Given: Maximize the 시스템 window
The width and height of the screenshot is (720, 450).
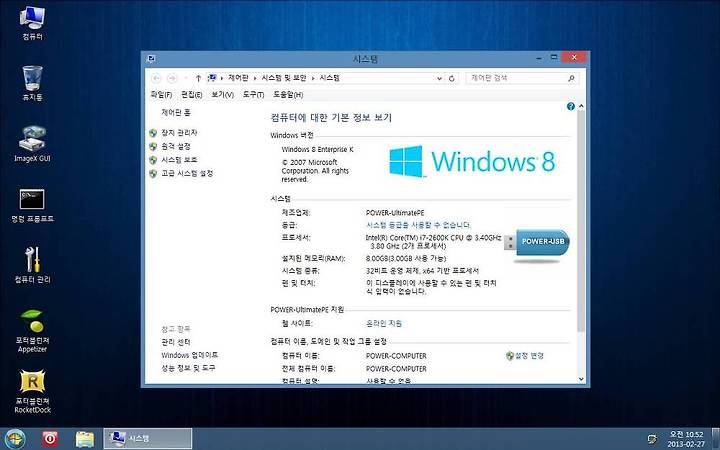Looking at the screenshot, I should (554, 57).
